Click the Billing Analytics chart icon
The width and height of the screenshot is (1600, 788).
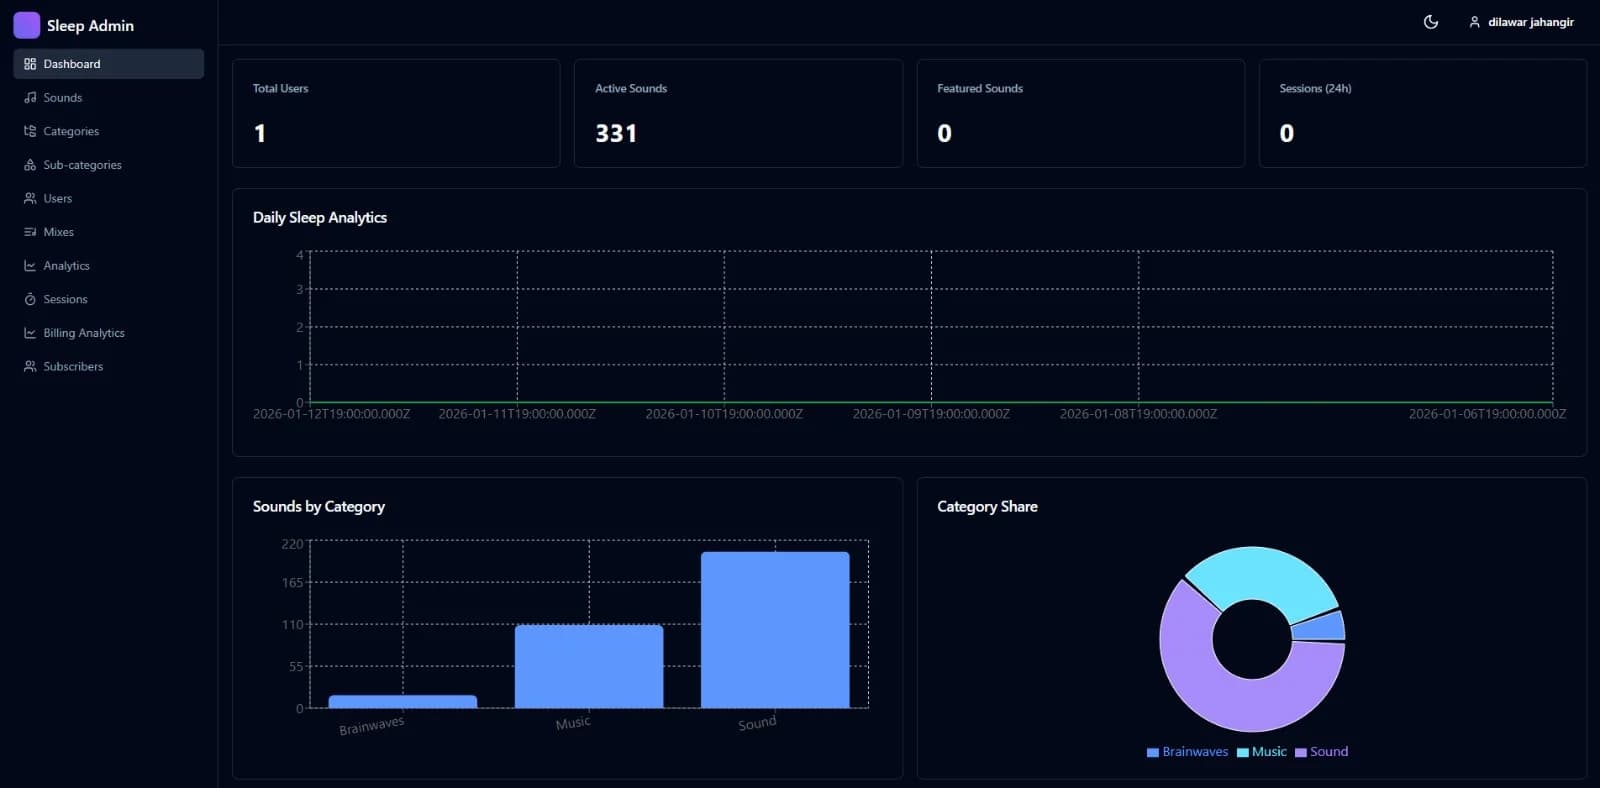[30, 333]
